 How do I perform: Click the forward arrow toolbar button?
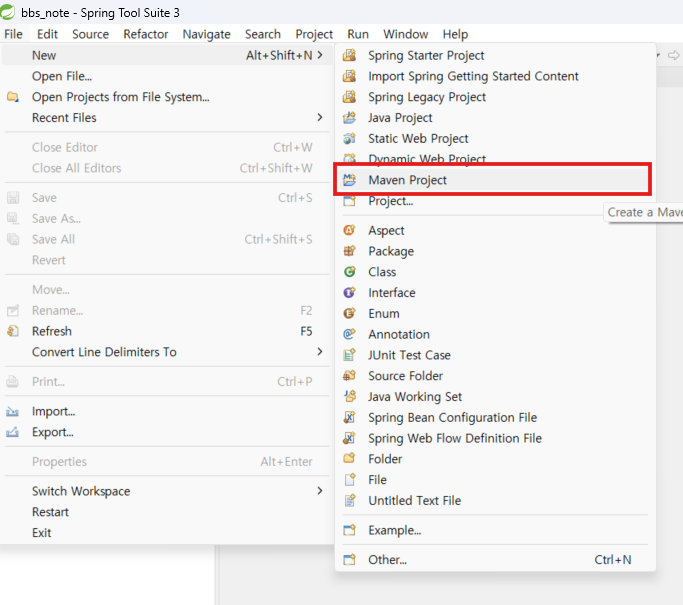[x=674, y=55]
